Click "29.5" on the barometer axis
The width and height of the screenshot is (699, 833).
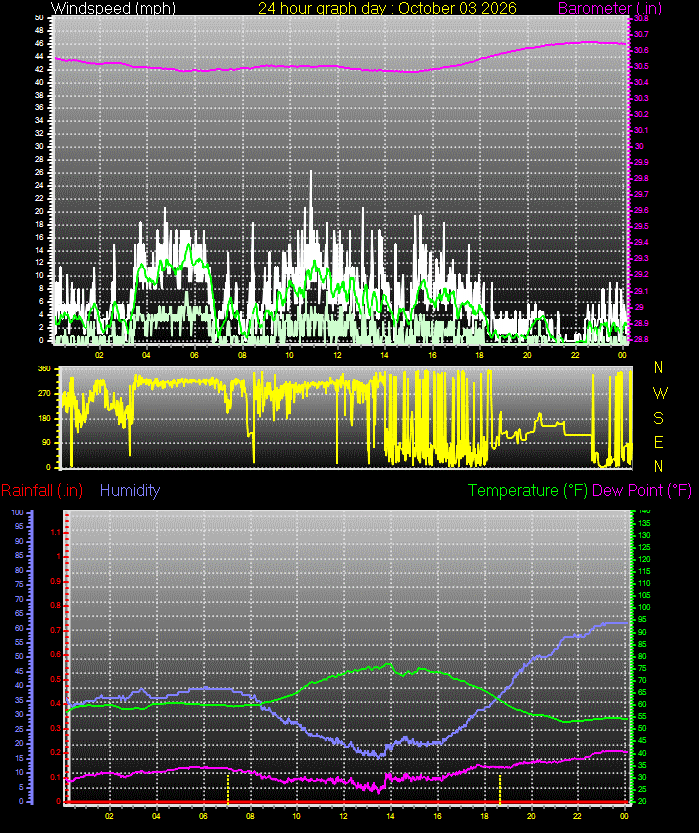pyautogui.click(x=641, y=226)
